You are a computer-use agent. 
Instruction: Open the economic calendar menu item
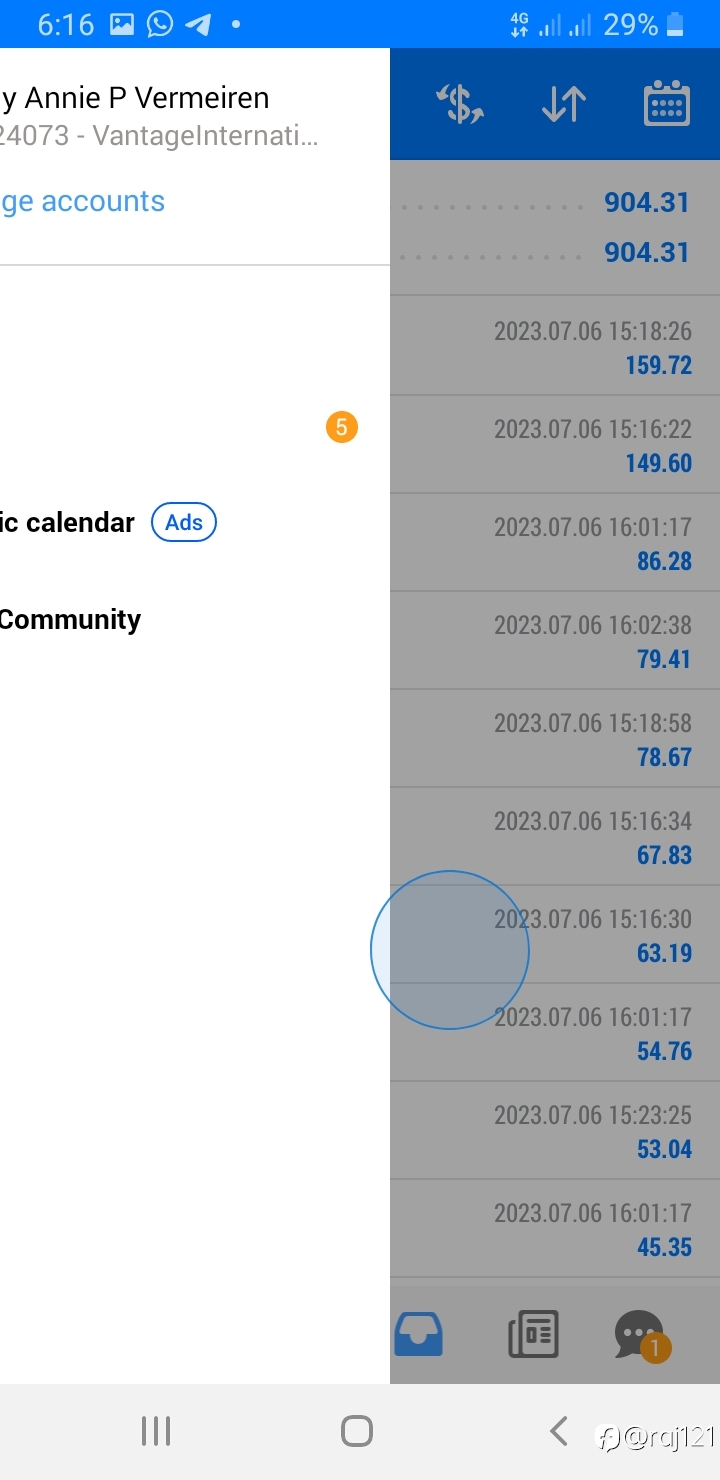[x=67, y=522]
